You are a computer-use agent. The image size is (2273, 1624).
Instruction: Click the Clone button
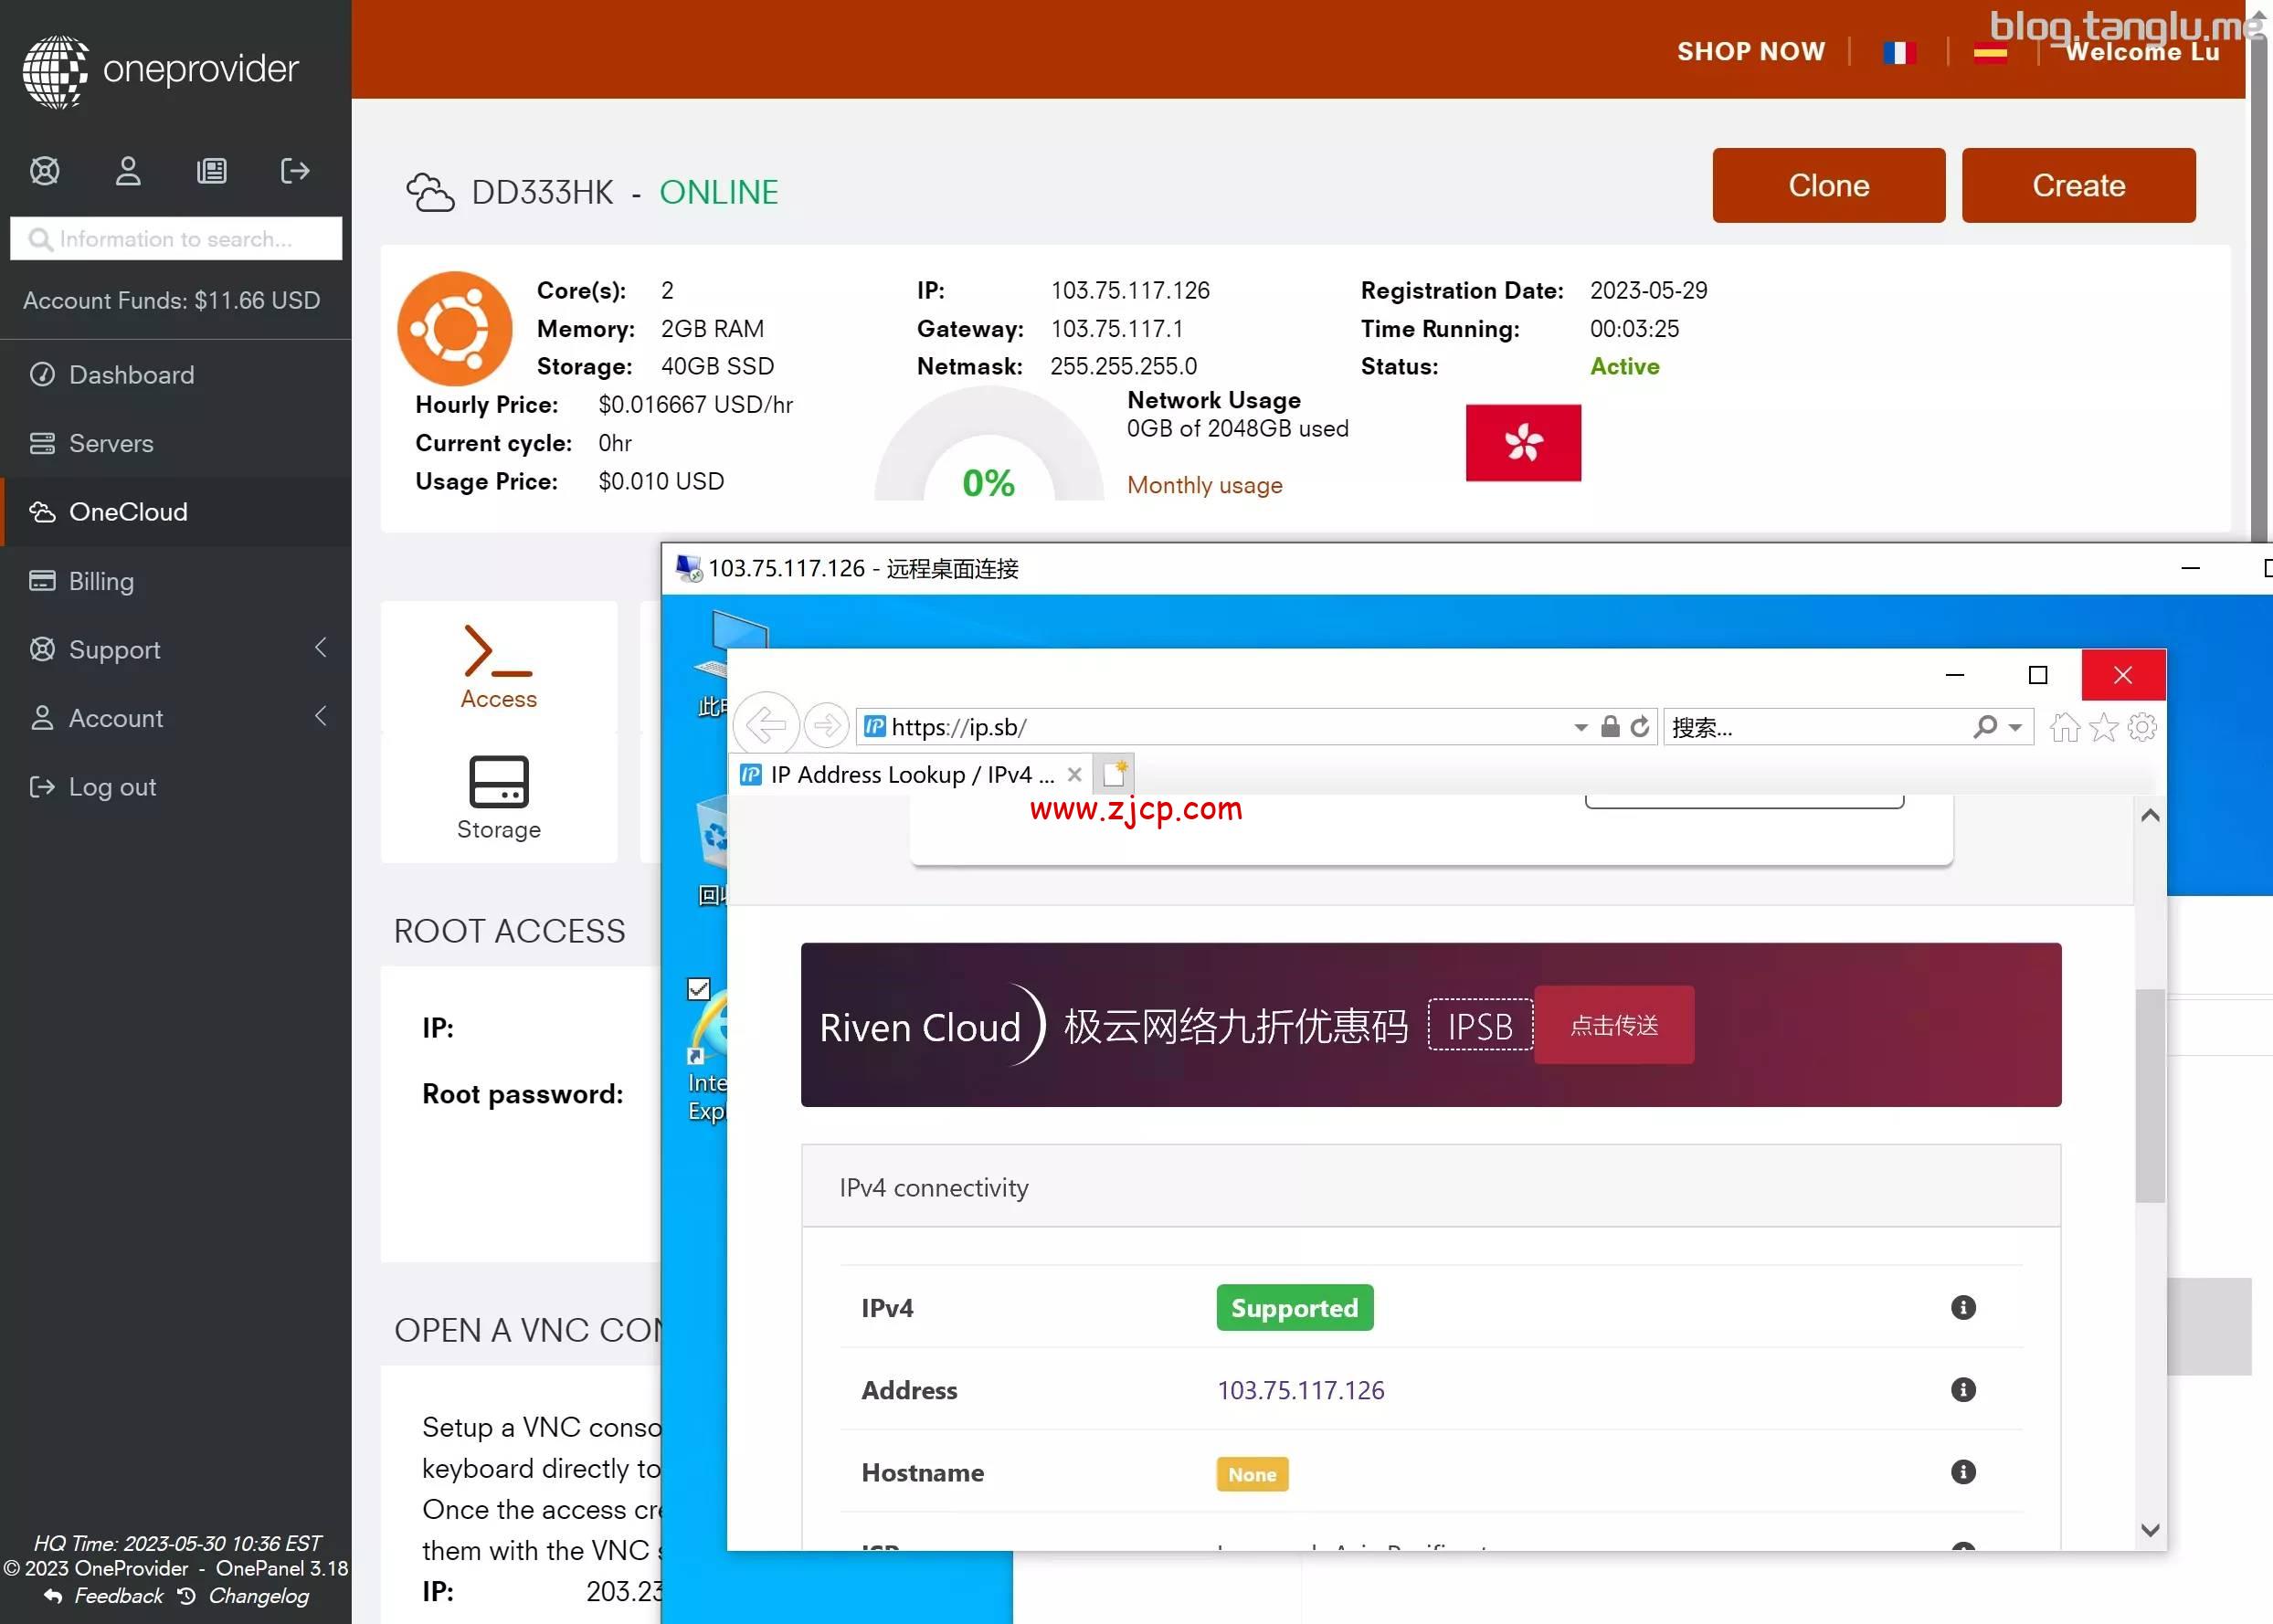point(1828,186)
